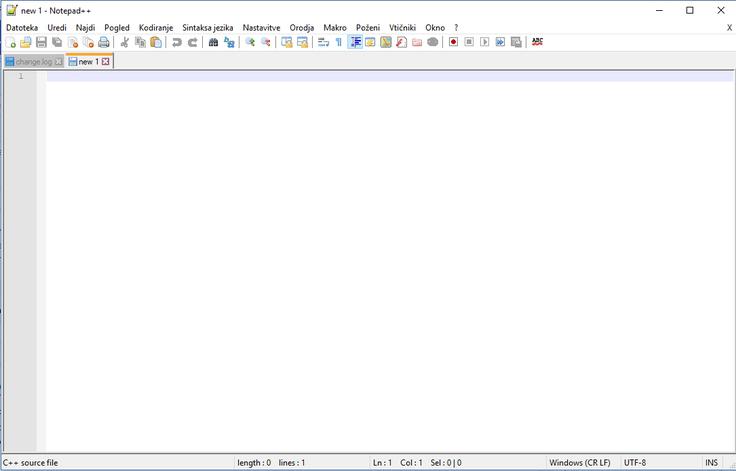Viewport: 736px width, 471px height.
Task: Save the current file via floppy icon
Action: point(41,42)
